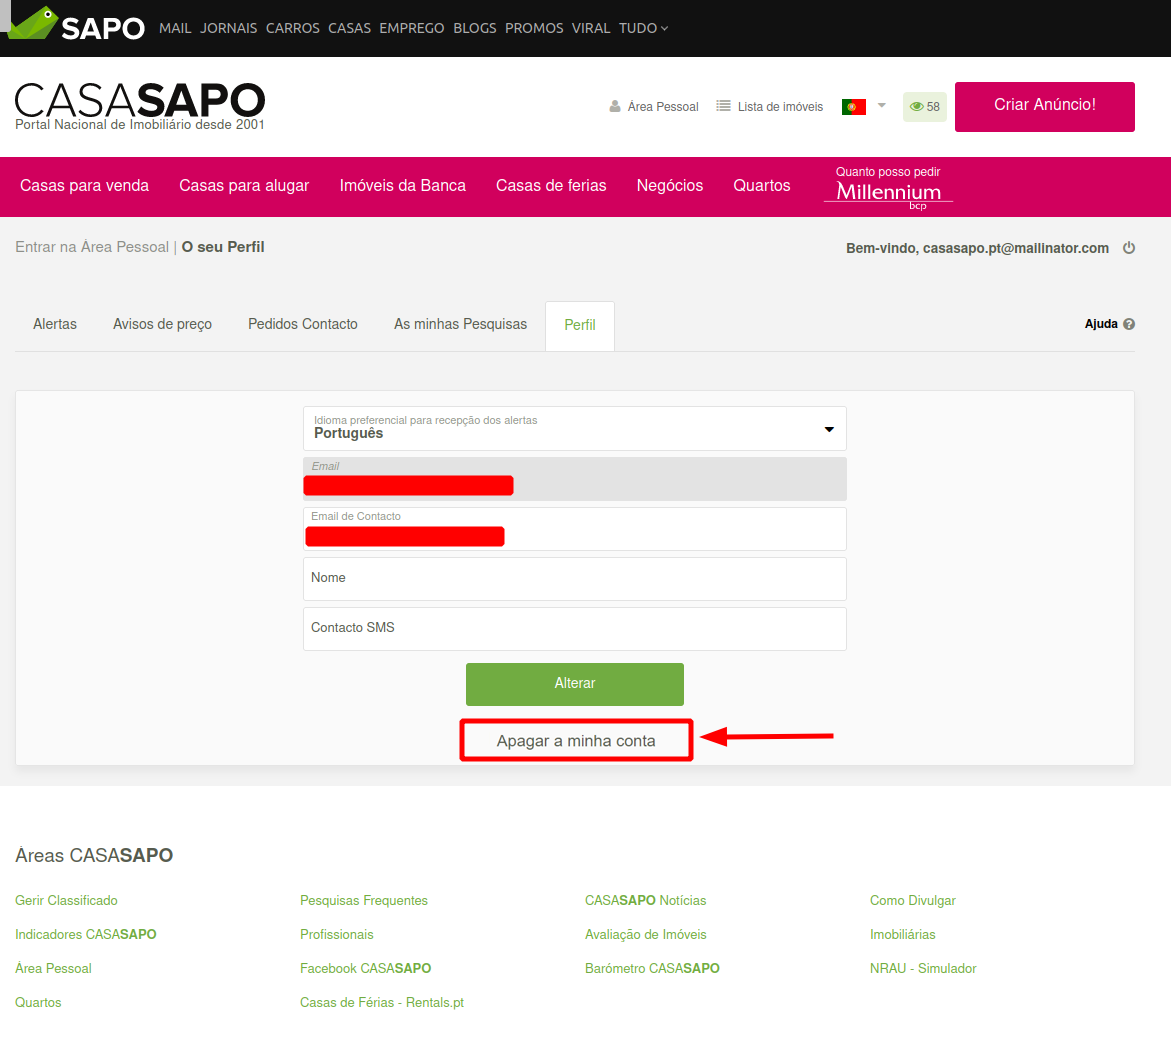Click Apagar a minha conta
Image resolution: width=1171 pixels, height=1039 pixels.
point(576,741)
